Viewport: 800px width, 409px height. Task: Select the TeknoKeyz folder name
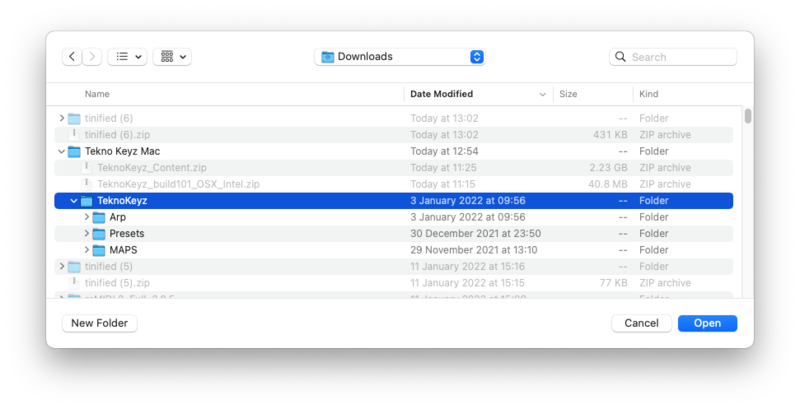click(122, 201)
